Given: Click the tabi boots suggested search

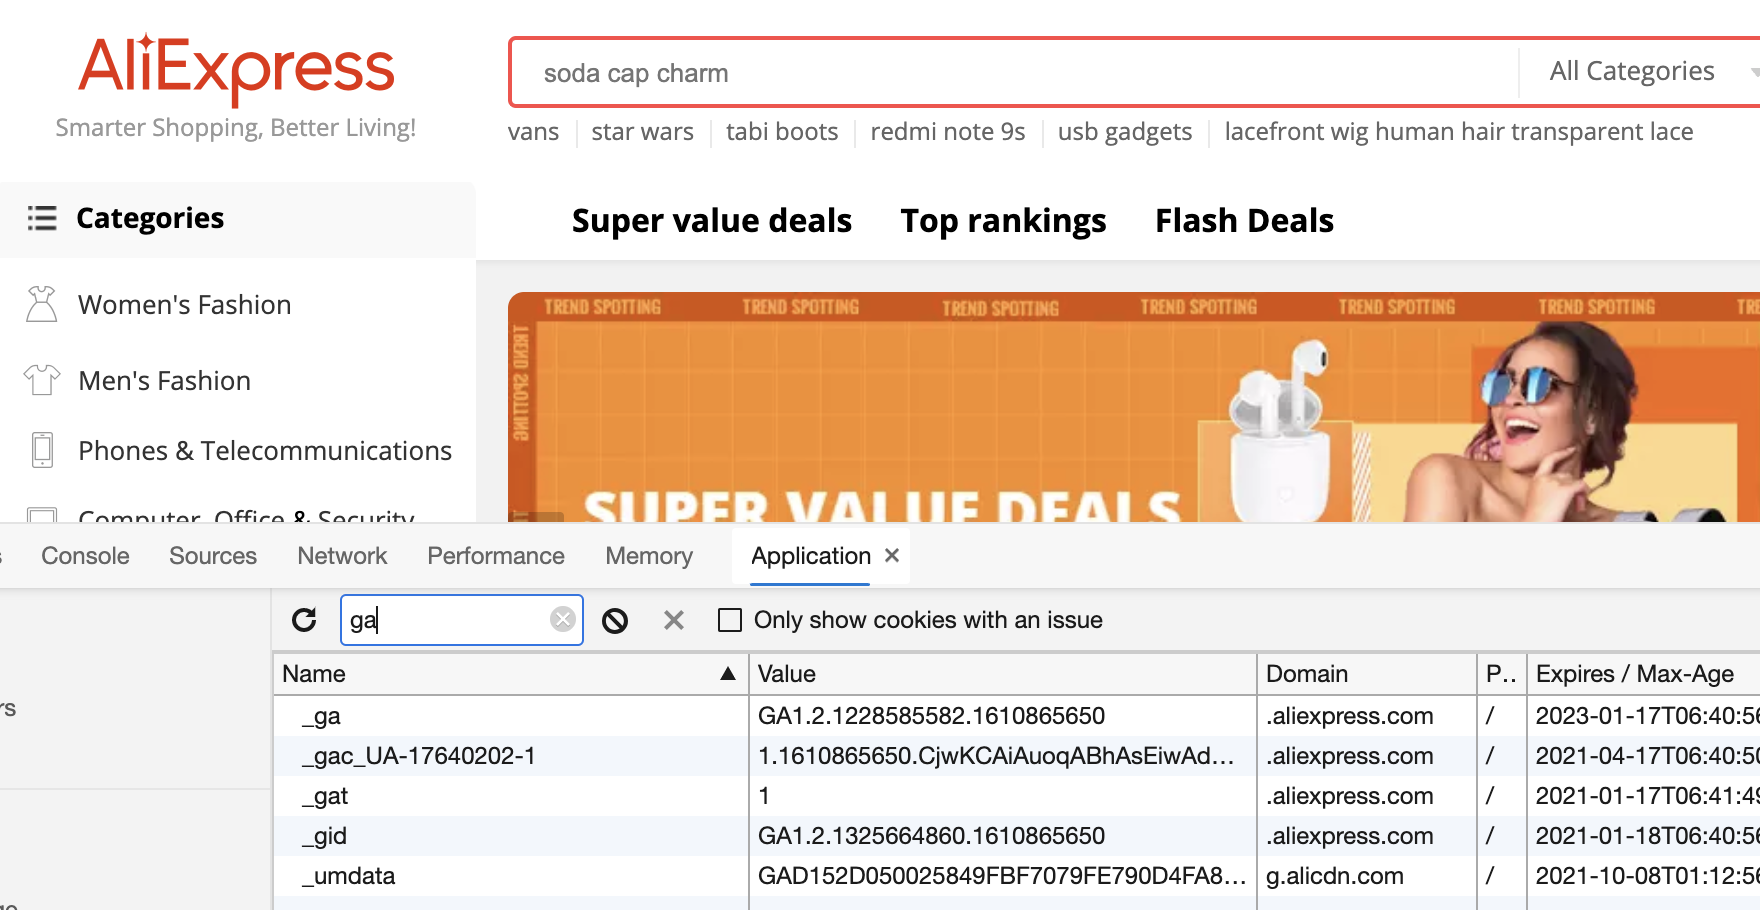Looking at the screenshot, I should click(x=782, y=132).
